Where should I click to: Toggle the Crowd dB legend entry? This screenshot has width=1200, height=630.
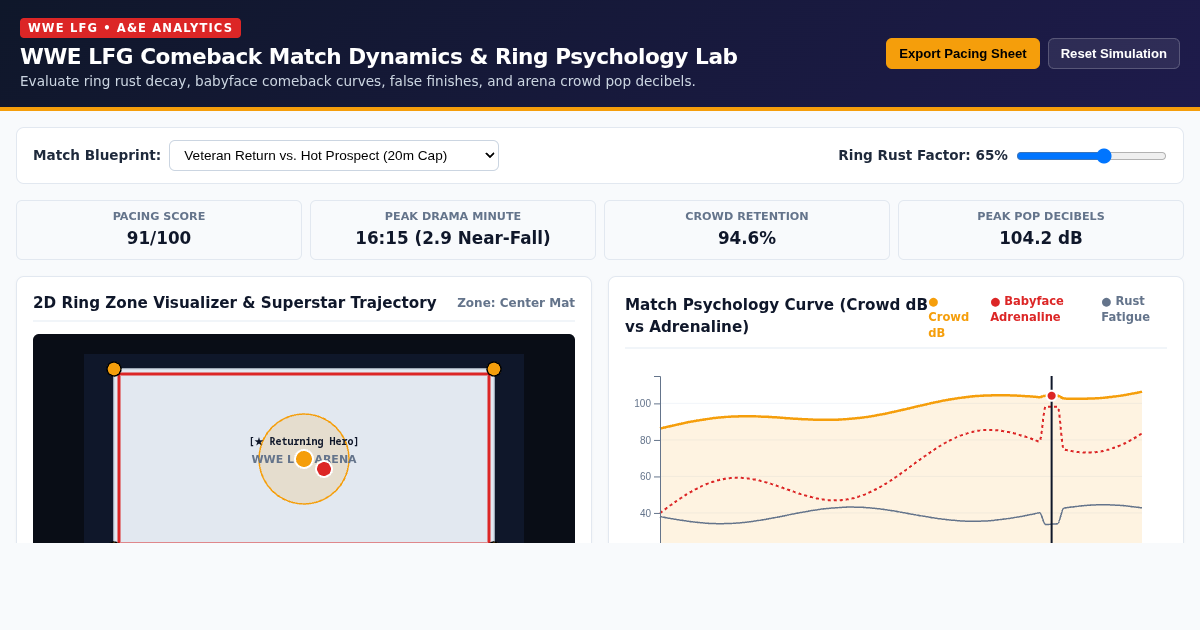[x=948, y=317]
